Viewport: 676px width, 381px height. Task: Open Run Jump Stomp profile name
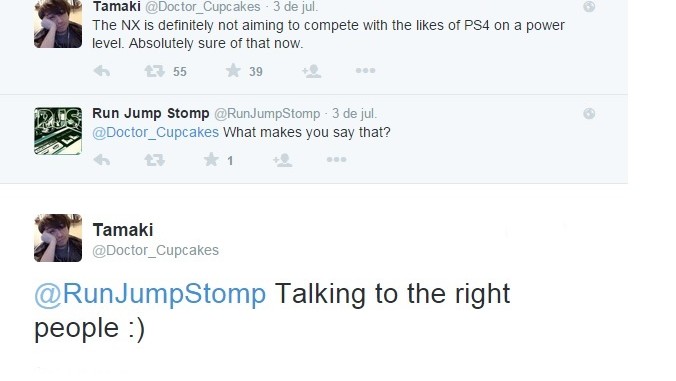150,113
